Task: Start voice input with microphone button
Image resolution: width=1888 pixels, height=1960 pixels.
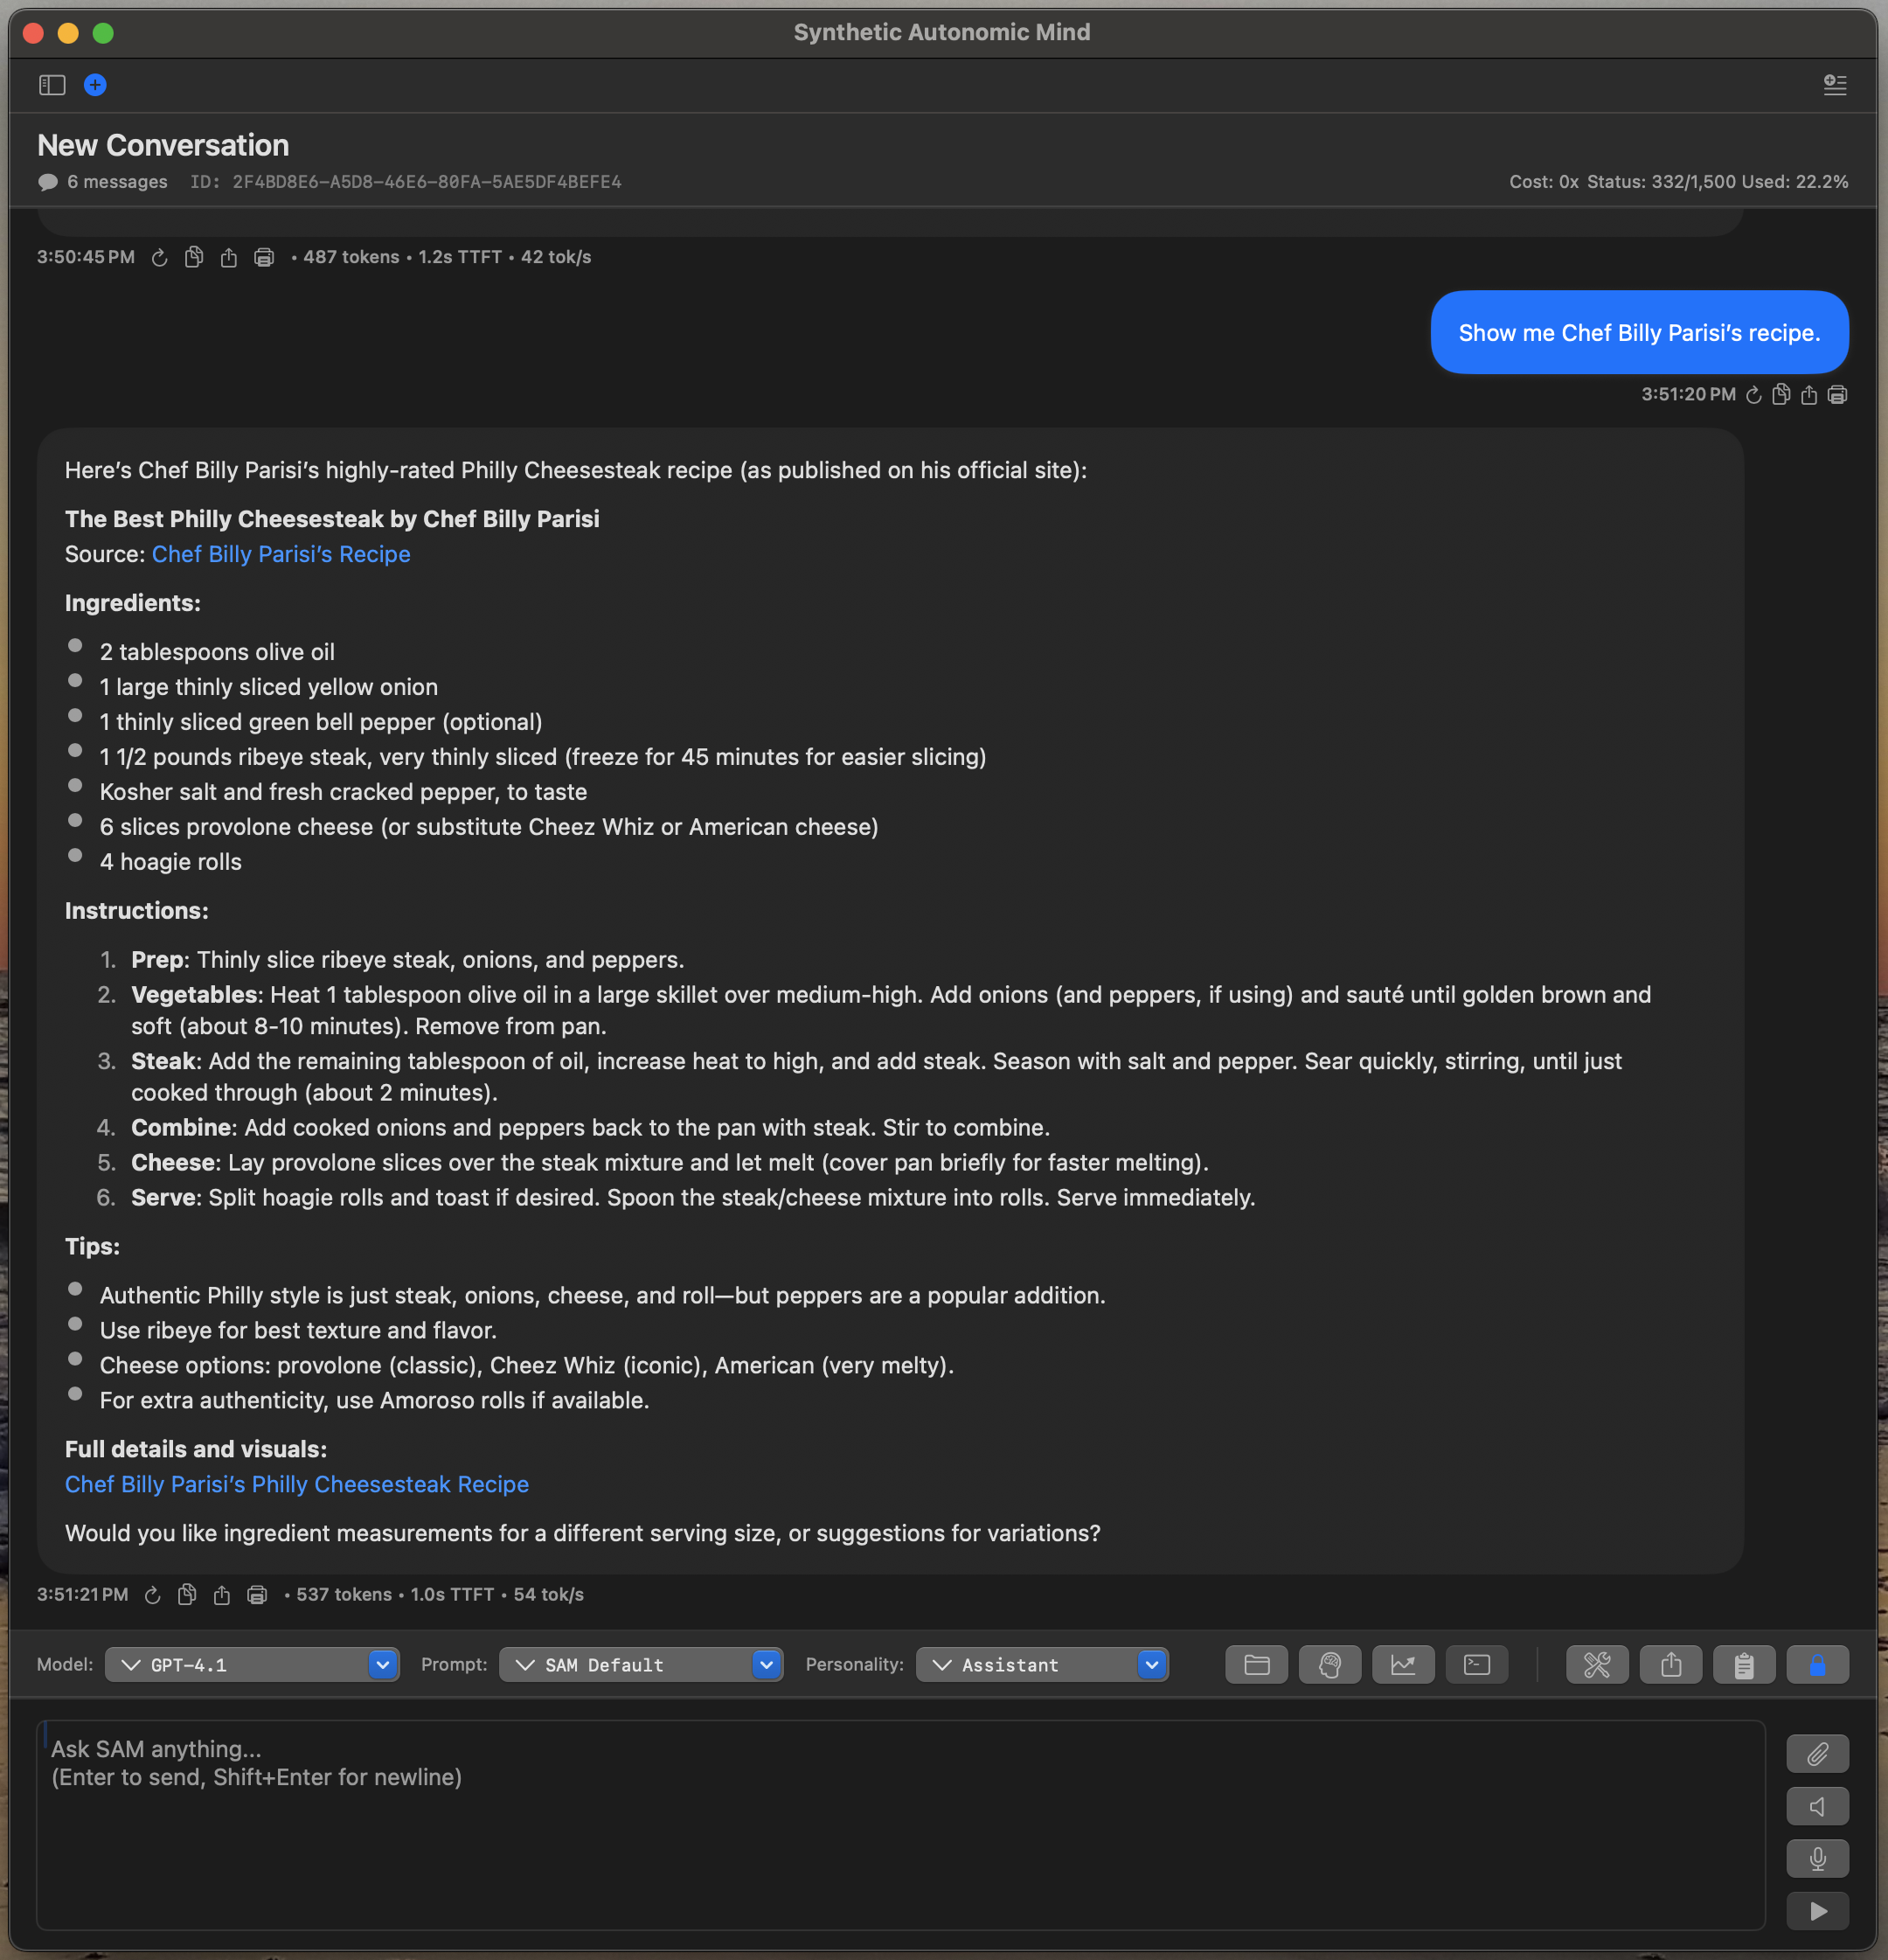Action: pyautogui.click(x=1816, y=1858)
